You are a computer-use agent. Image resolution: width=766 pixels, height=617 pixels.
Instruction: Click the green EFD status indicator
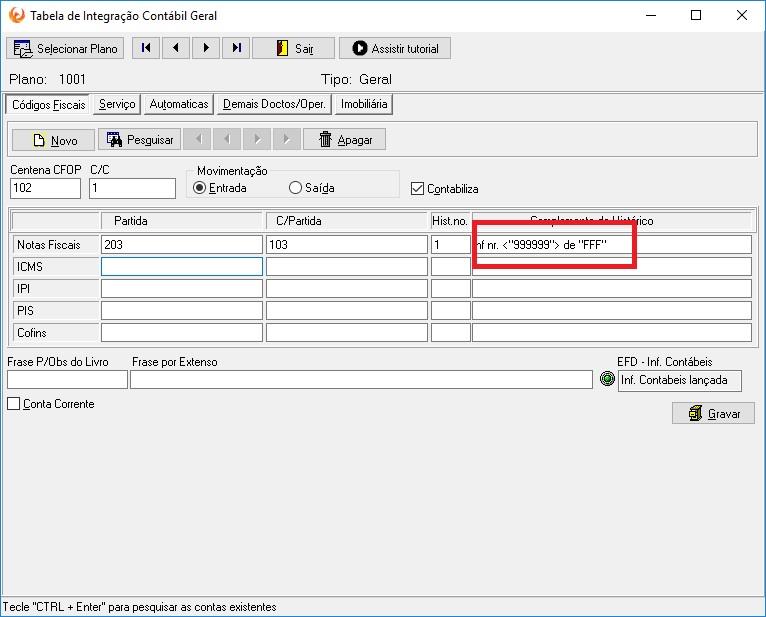[x=606, y=380]
